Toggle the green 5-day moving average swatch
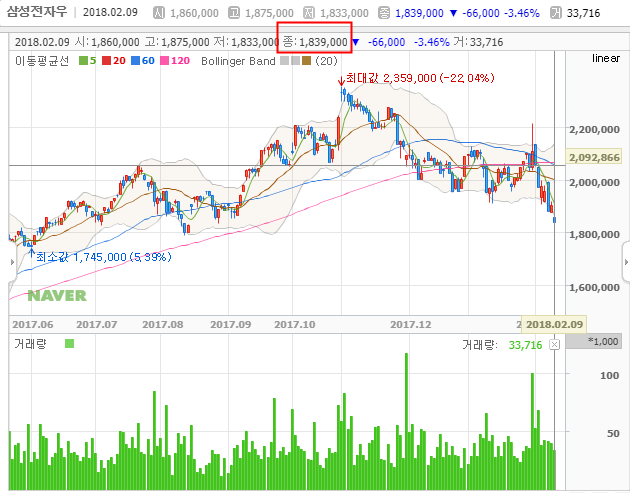 83,61
